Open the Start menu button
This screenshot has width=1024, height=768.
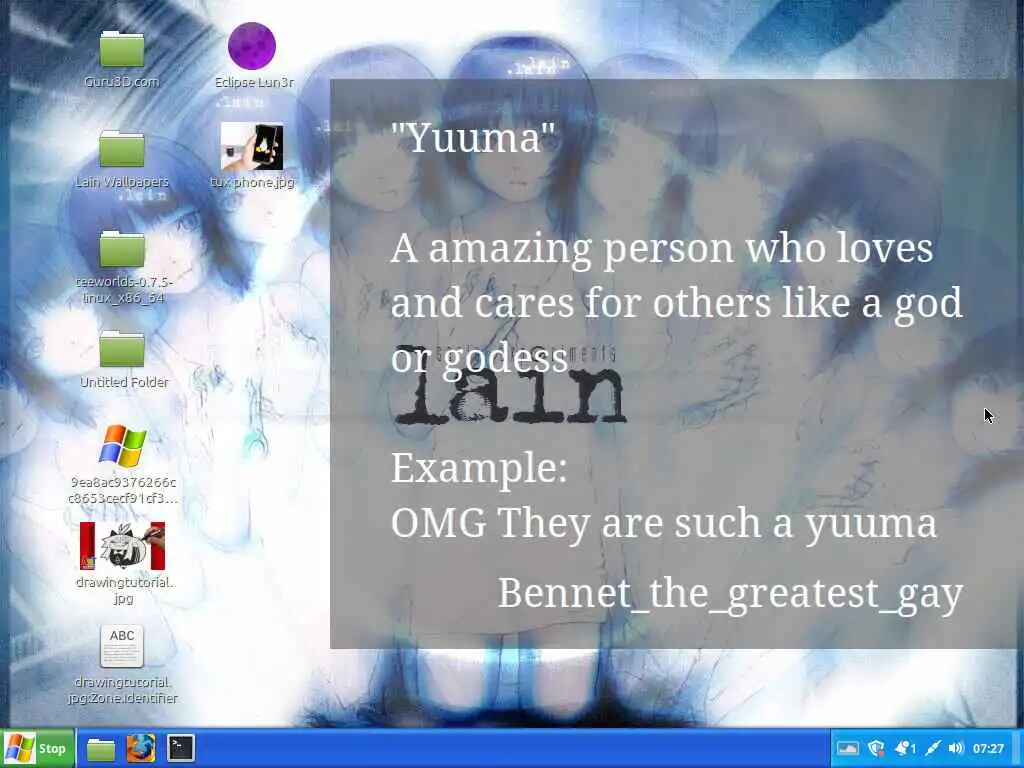[x=38, y=748]
